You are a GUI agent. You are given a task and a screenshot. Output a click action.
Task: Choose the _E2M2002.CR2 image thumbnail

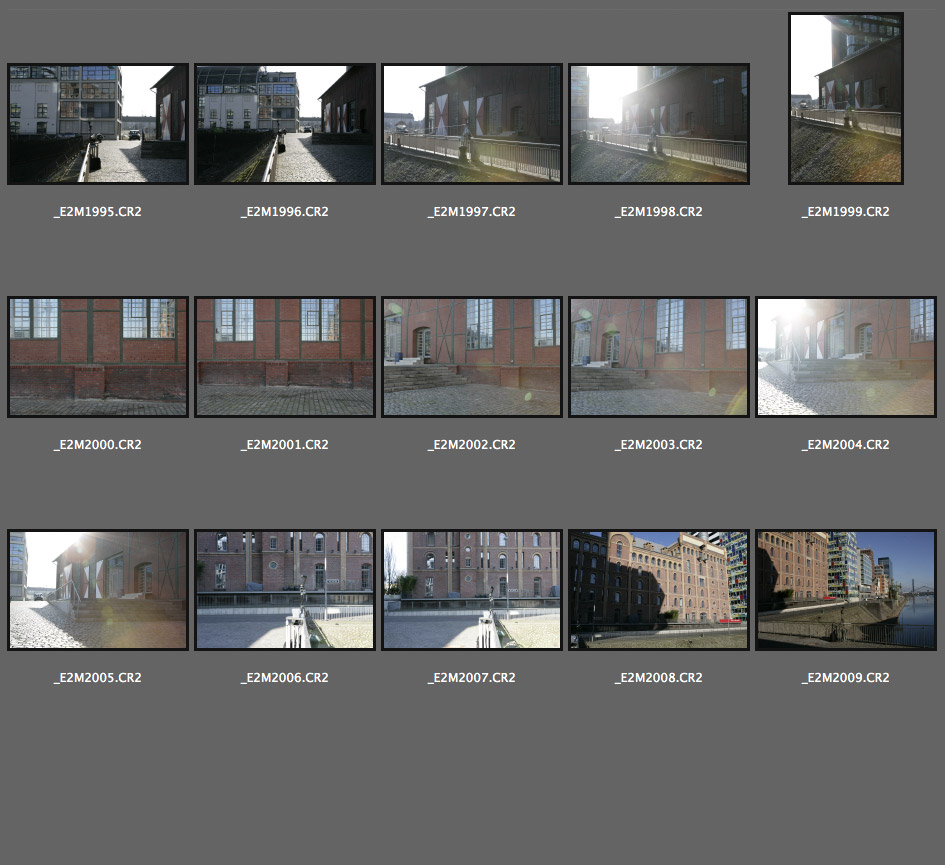click(x=472, y=357)
